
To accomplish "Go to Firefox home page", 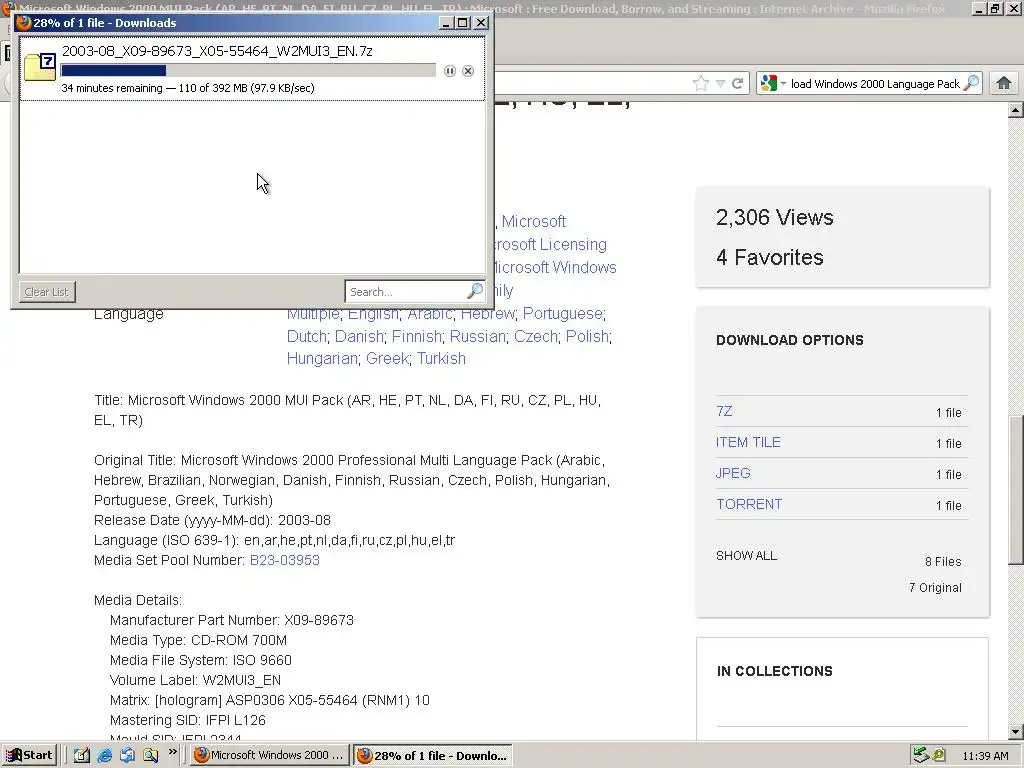I will 1004,83.
